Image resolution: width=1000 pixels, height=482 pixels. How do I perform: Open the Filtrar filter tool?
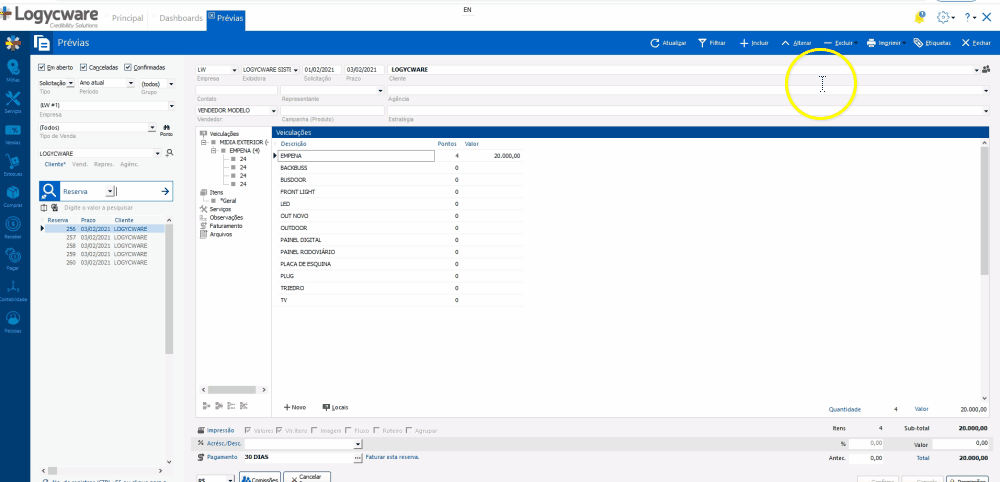(703, 43)
